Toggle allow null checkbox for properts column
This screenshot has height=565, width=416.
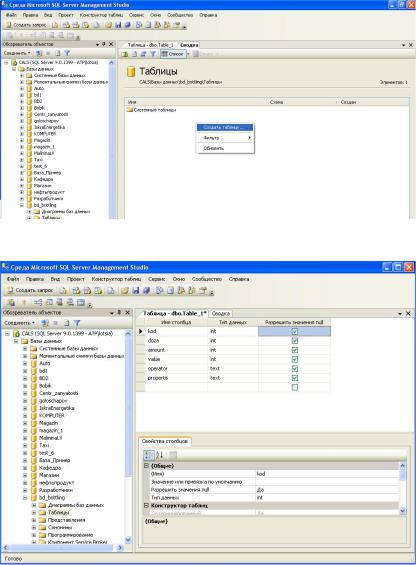[295, 378]
